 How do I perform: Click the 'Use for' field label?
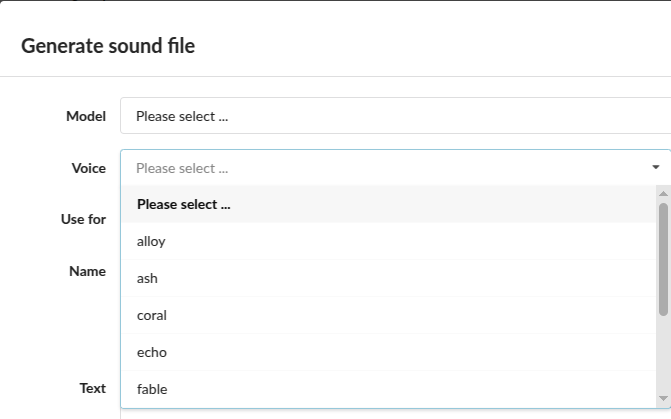(83, 219)
